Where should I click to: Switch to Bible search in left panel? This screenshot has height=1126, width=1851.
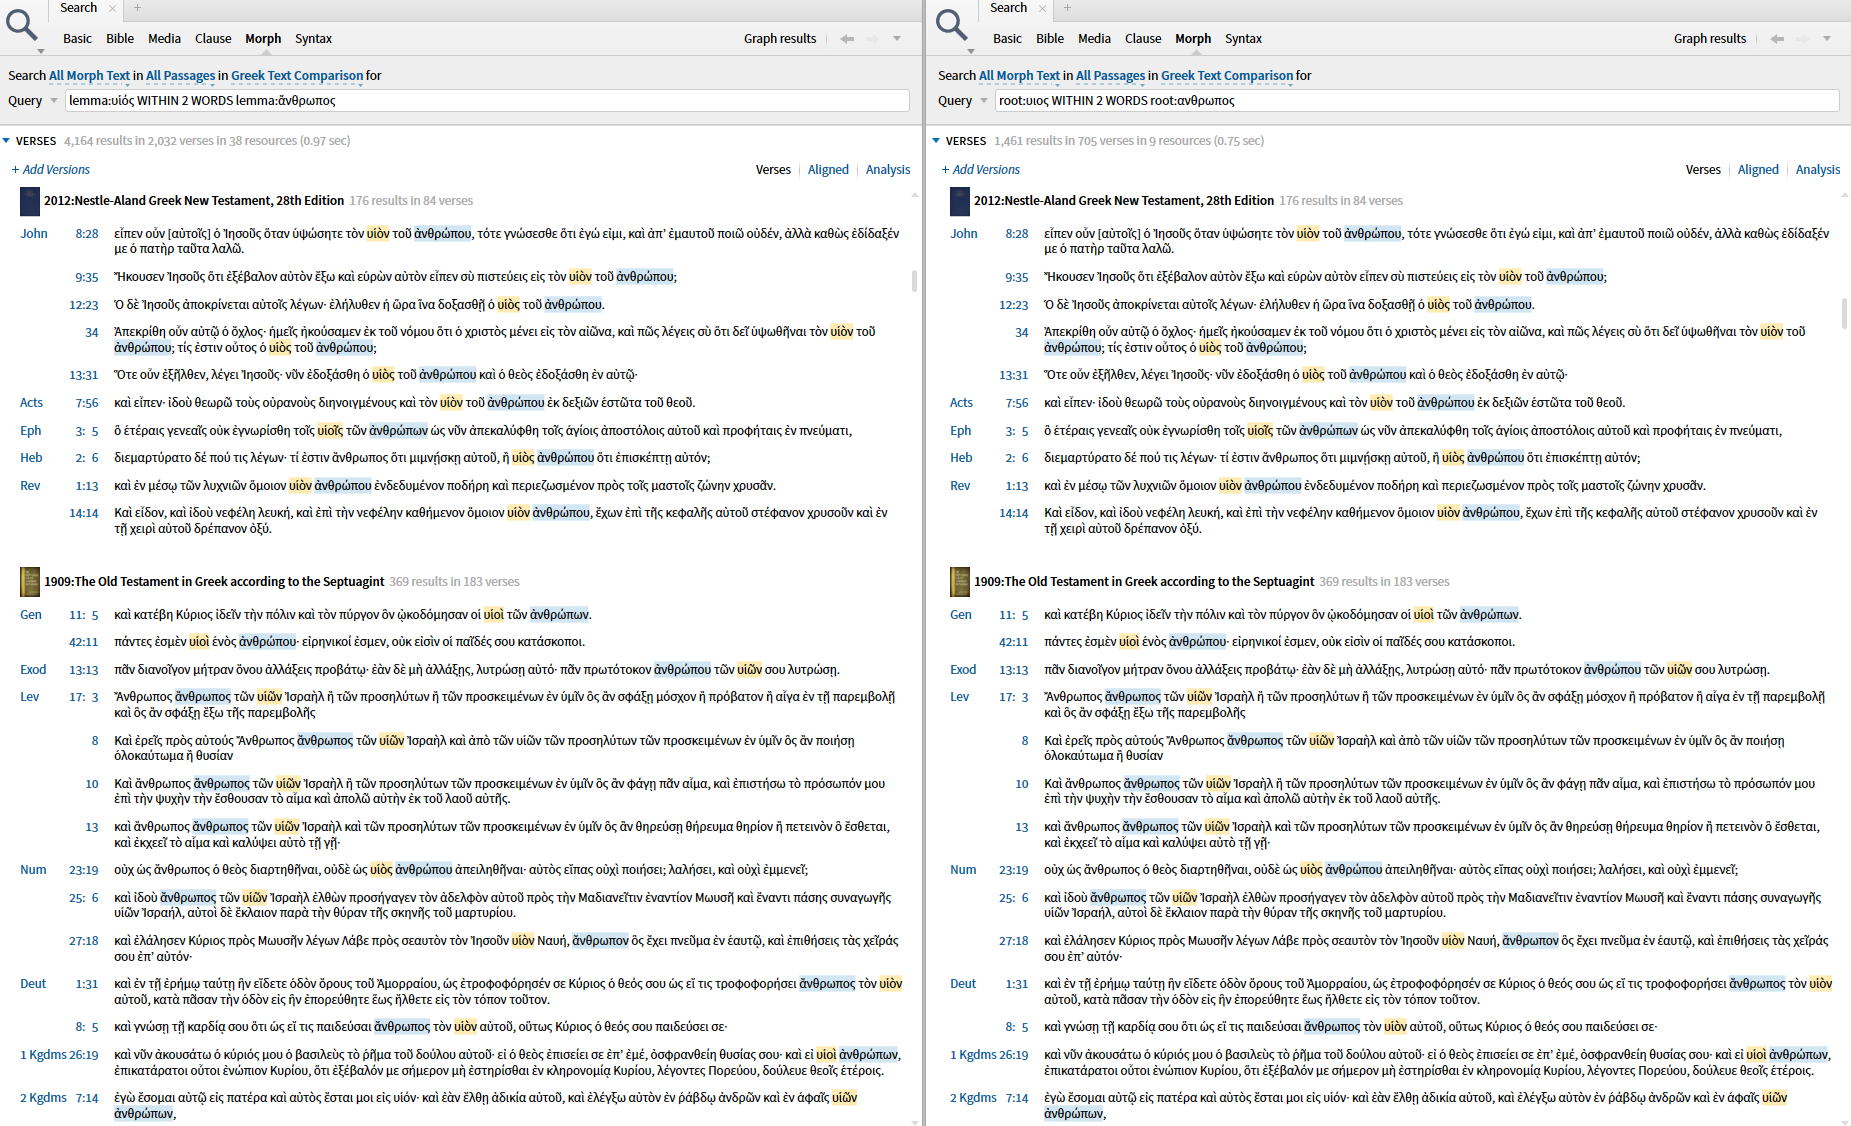click(x=120, y=39)
